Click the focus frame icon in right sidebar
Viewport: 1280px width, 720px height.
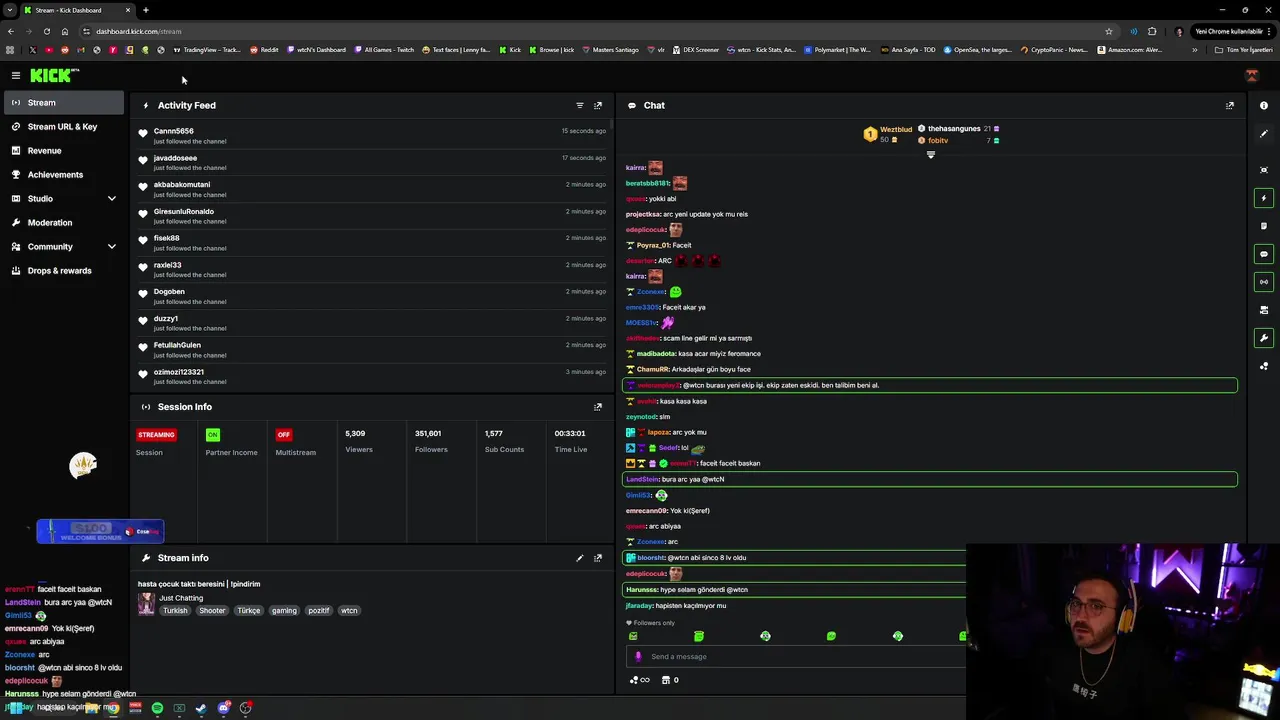[x=1264, y=170]
